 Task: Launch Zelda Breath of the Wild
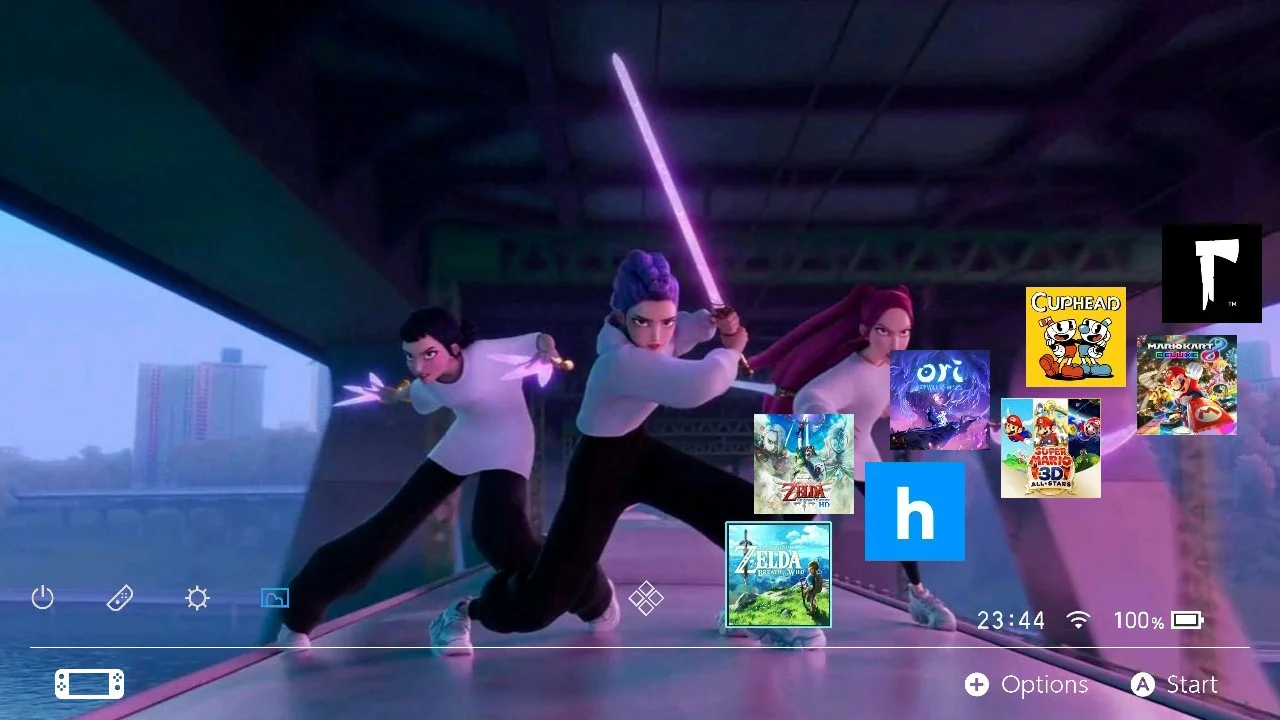click(778, 574)
